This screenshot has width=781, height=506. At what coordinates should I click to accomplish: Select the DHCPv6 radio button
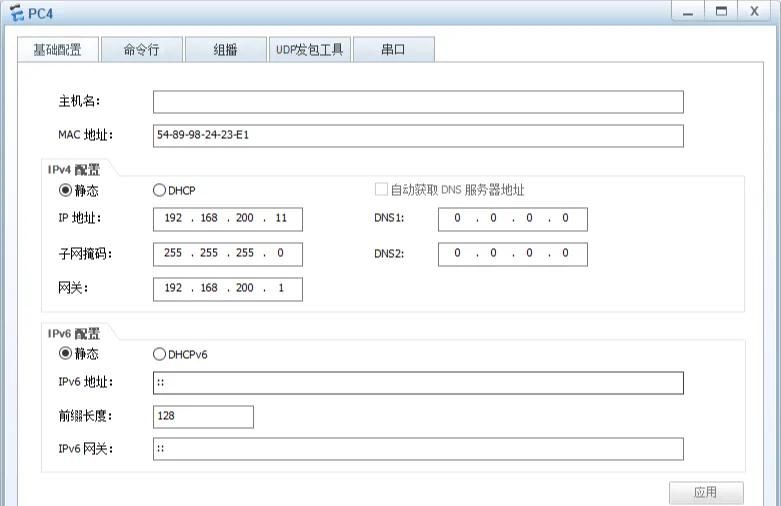tap(159, 353)
